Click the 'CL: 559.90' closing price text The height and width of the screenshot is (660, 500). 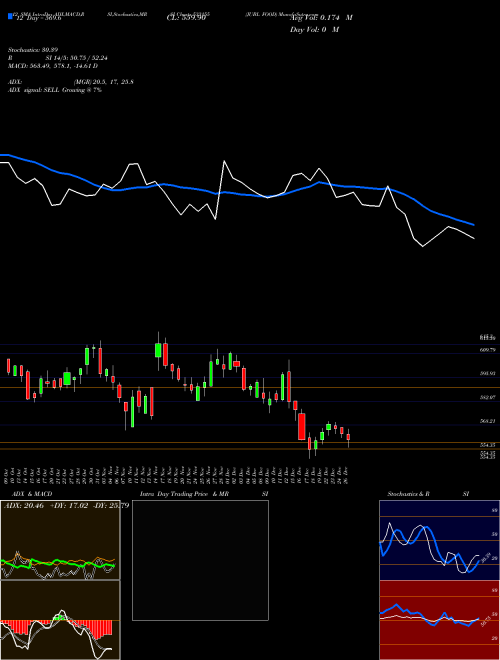click(186, 18)
